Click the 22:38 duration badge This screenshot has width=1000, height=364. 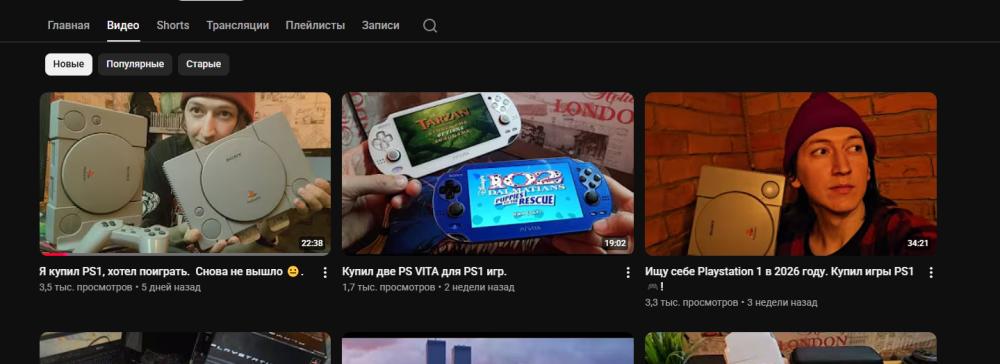tap(312, 243)
